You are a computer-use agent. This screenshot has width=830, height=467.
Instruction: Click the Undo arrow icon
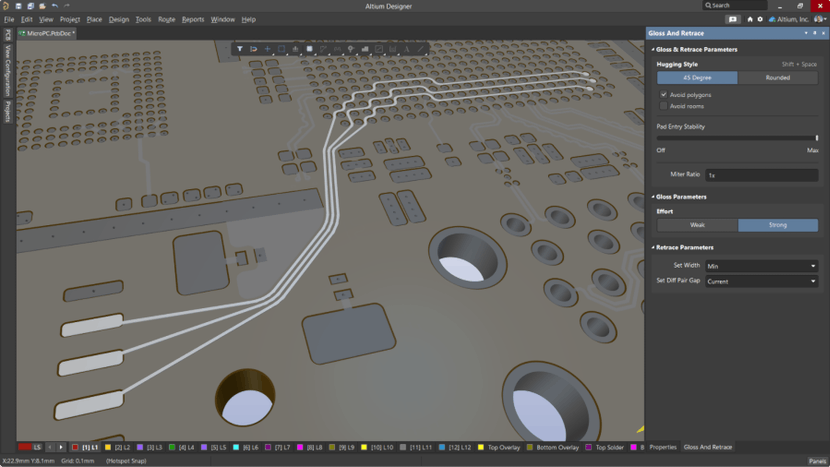[x=55, y=6]
